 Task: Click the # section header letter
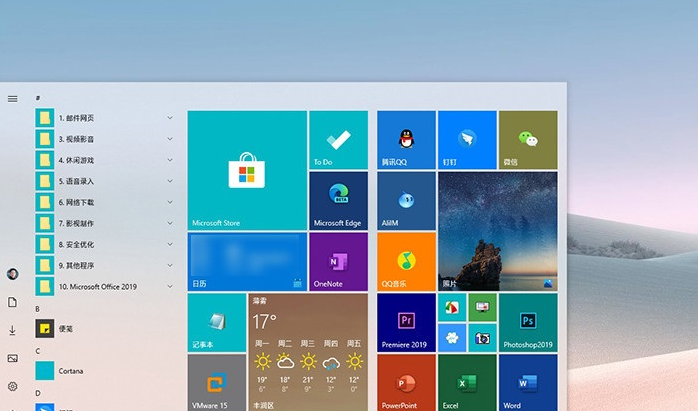(x=38, y=98)
